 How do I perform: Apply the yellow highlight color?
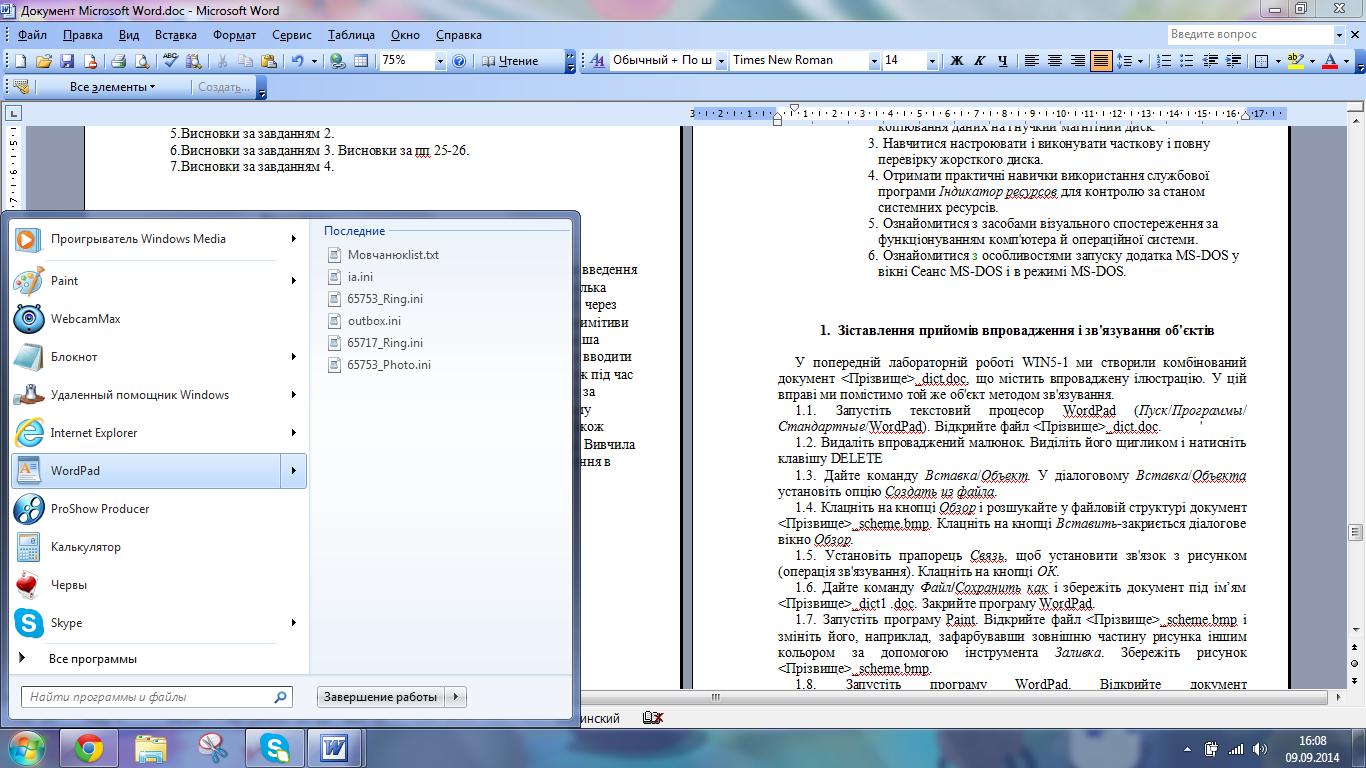[x=1295, y=61]
